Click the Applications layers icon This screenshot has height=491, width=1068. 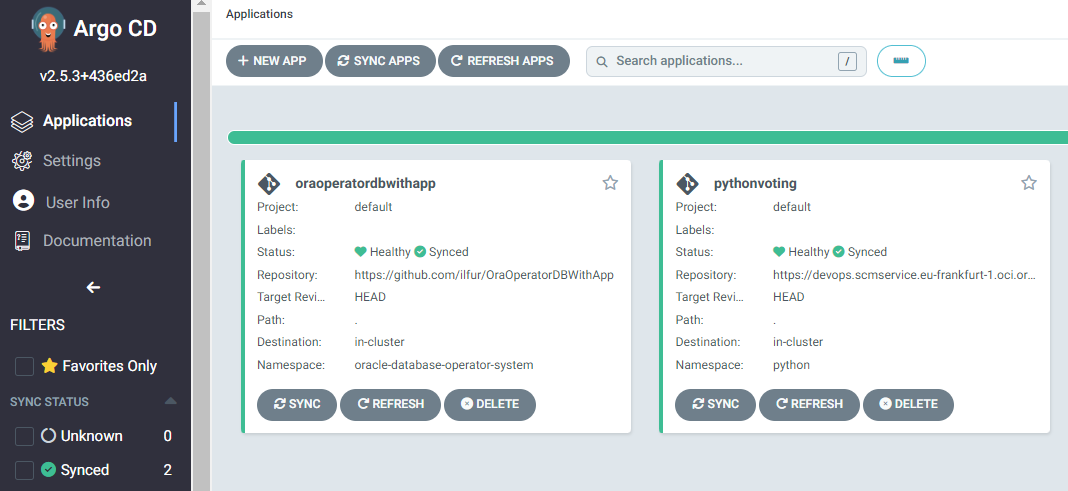click(22, 122)
